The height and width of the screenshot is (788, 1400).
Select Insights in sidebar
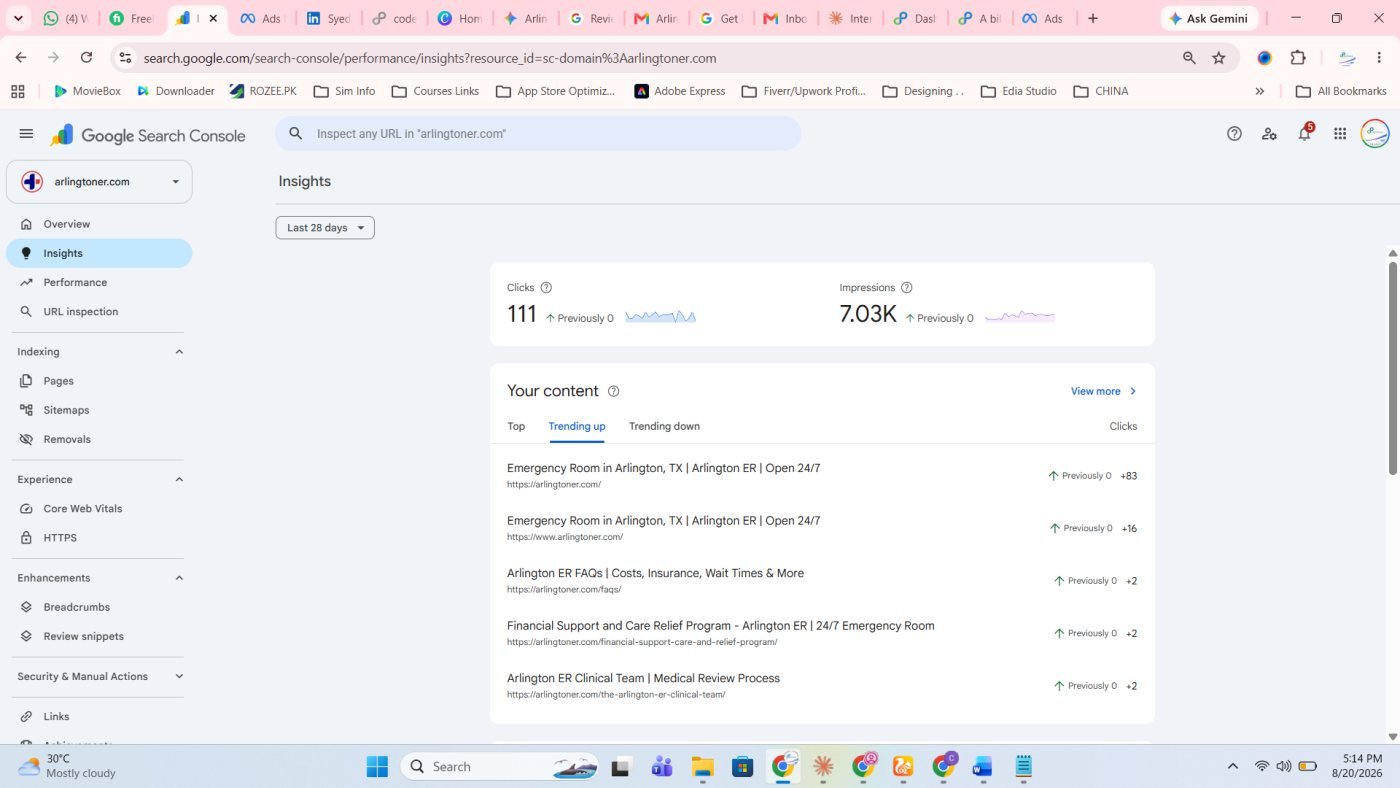click(x=99, y=253)
